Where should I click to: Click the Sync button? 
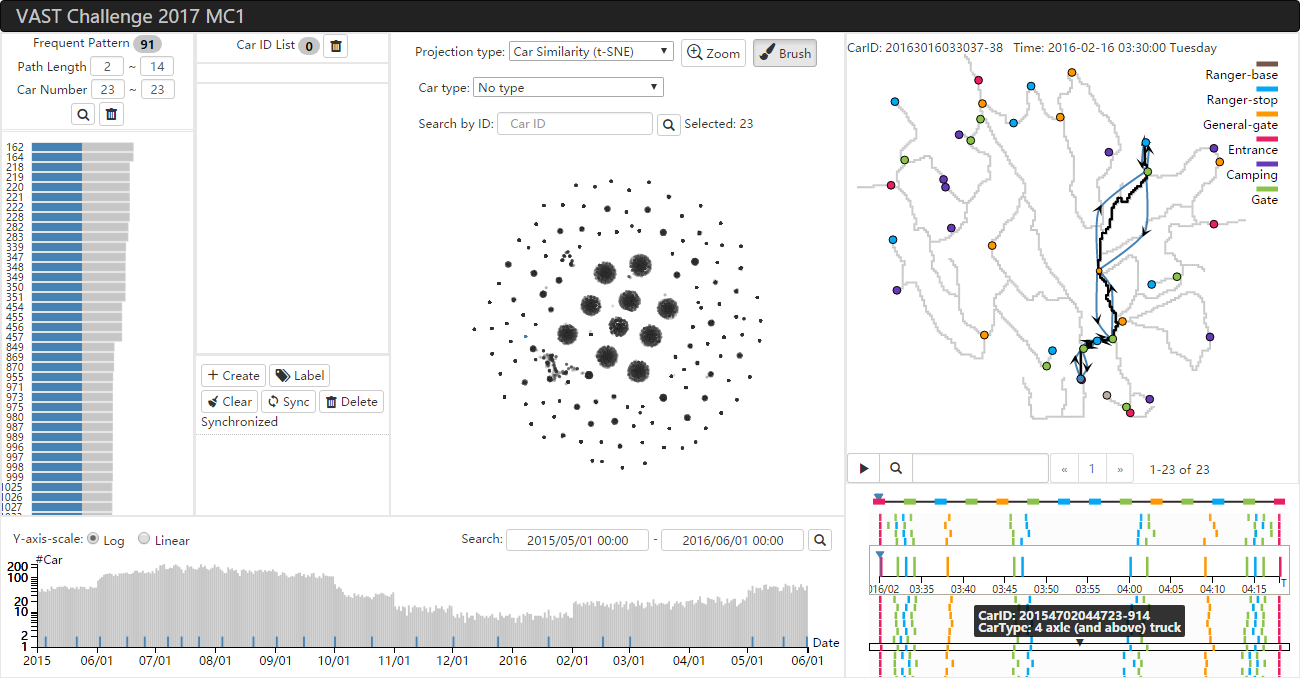coord(288,402)
